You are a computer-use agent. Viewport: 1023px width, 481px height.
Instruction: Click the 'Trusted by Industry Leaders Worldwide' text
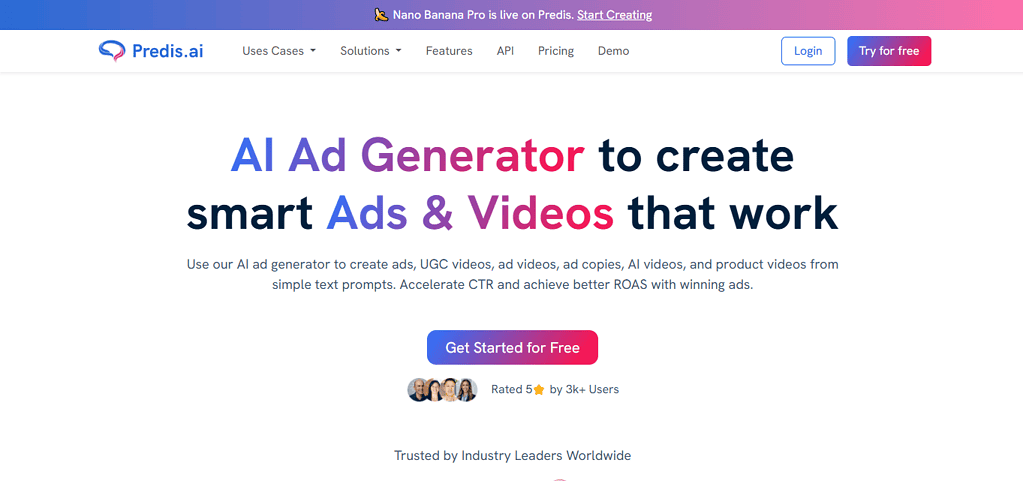(x=512, y=456)
